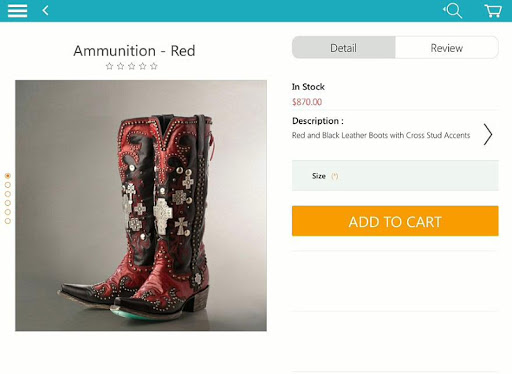
Task: Click the second rating star
Action: point(121,66)
